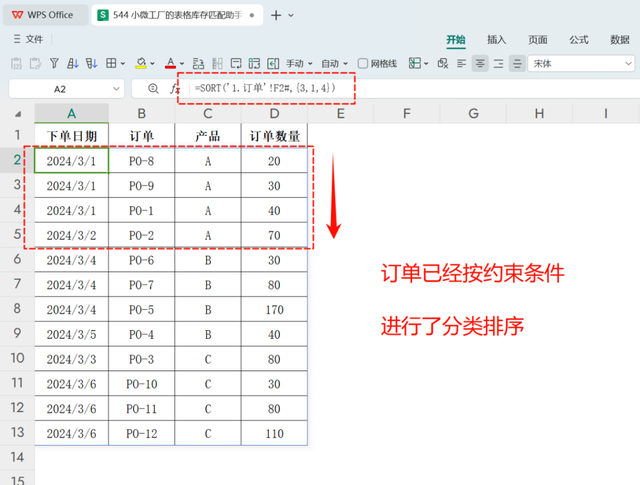Switch to the 公式 ribbon tab
The width and height of the screenshot is (640, 485).
579,40
